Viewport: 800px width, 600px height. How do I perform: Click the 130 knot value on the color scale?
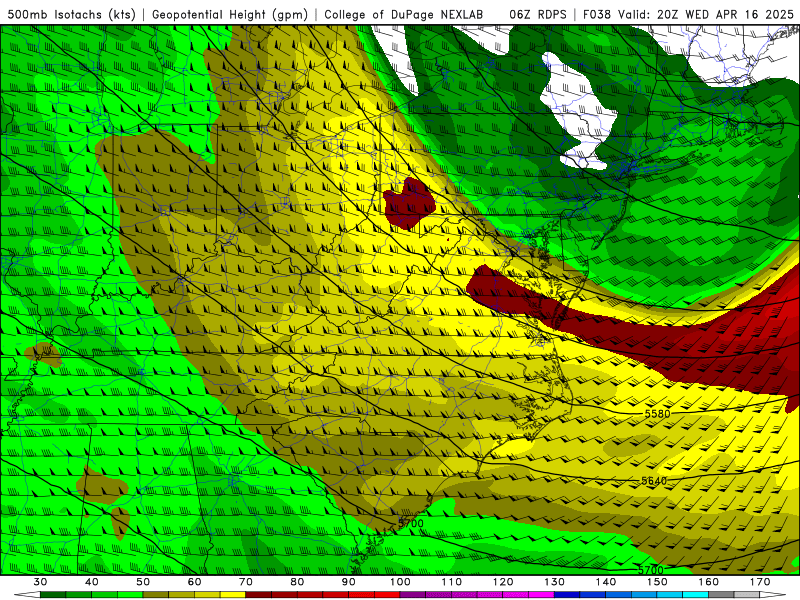click(555, 582)
